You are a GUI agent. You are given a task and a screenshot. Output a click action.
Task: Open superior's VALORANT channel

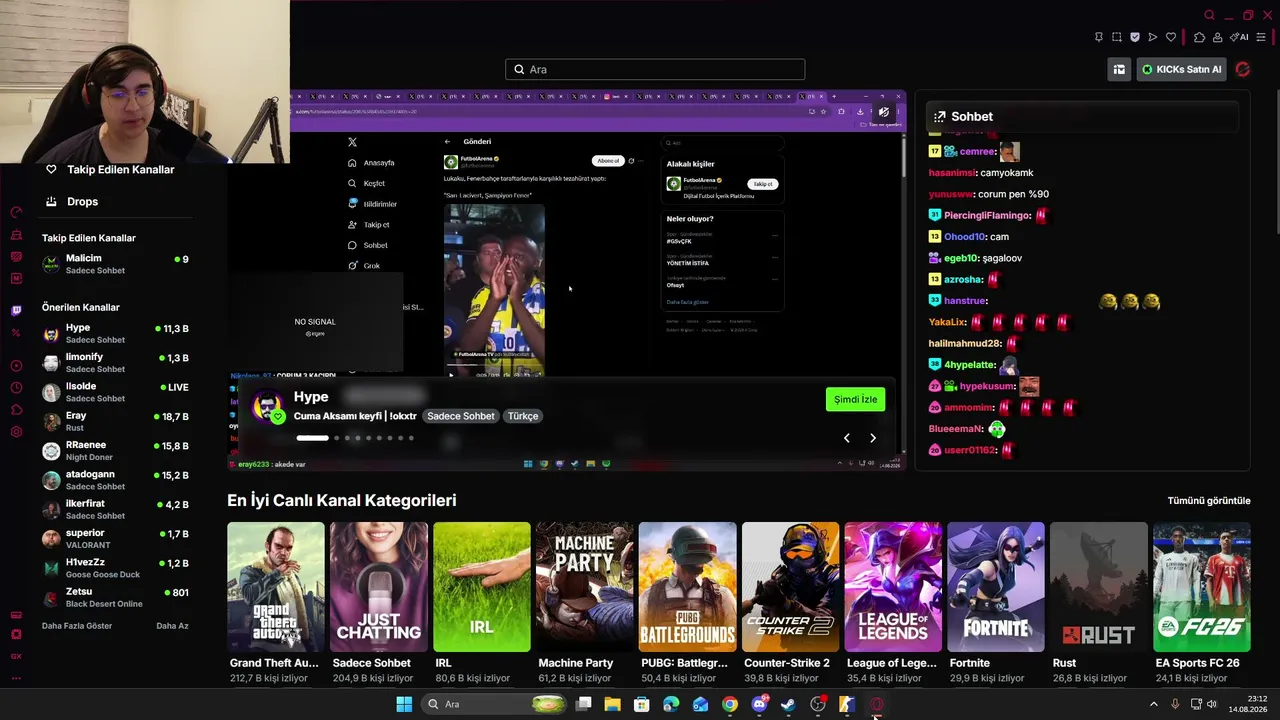(115, 539)
